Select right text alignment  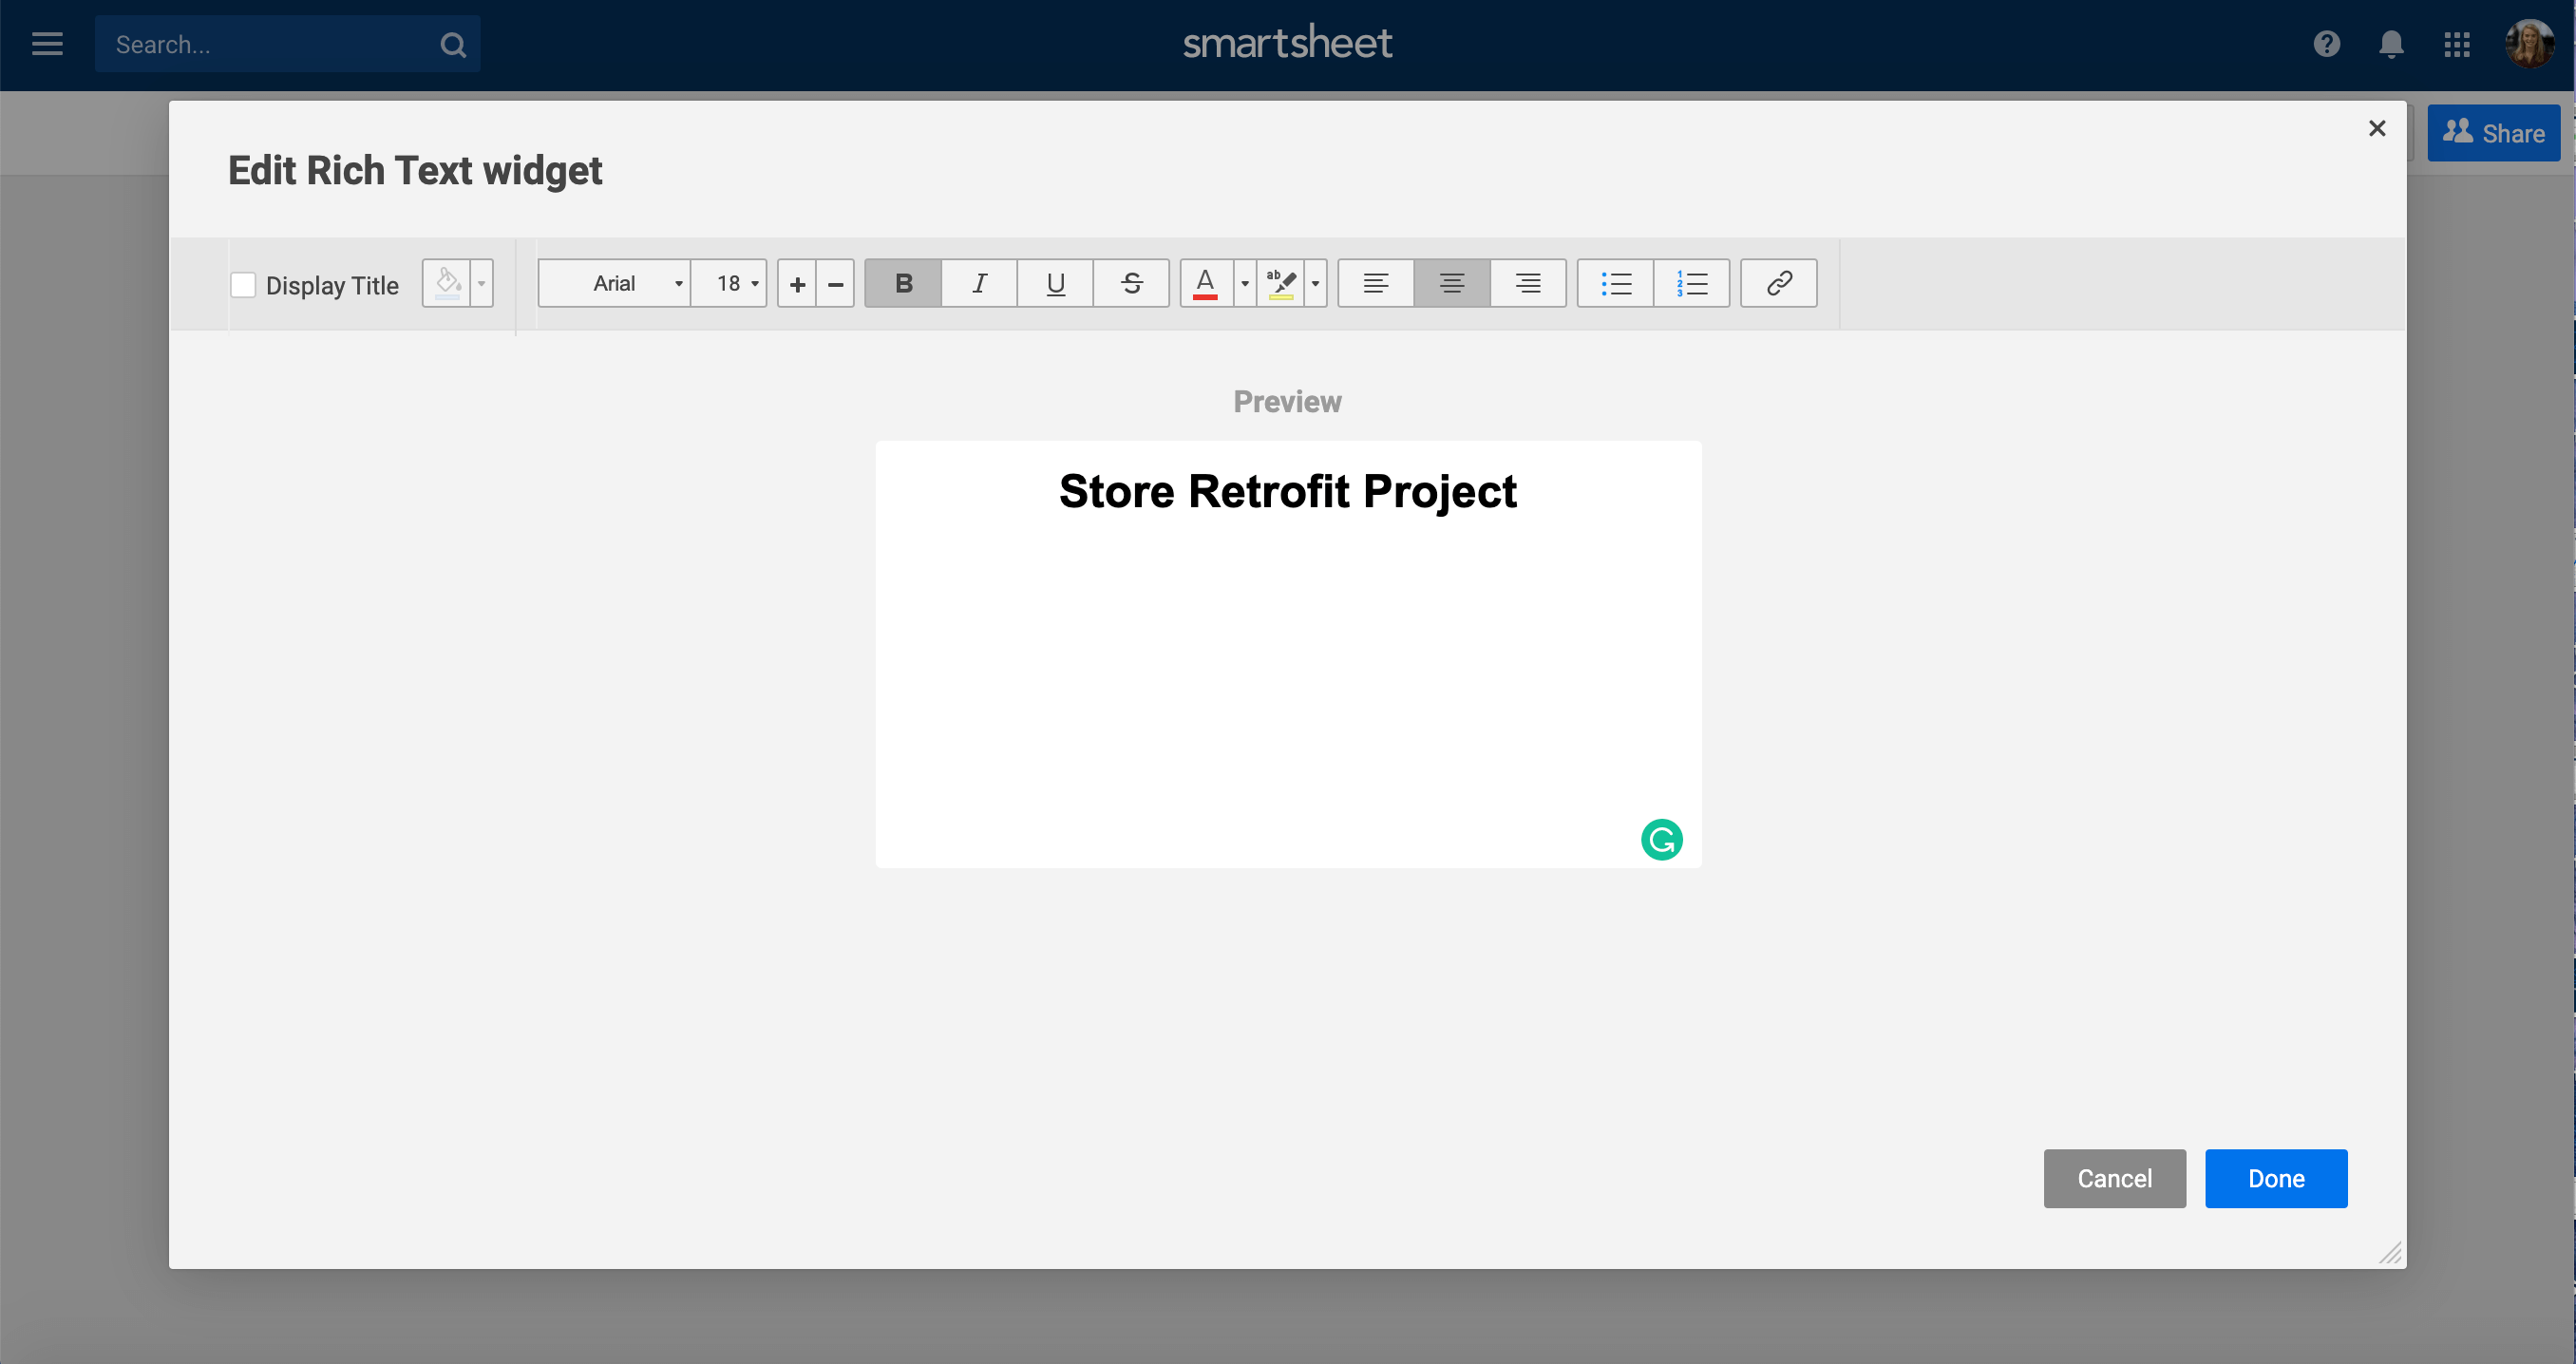coord(1527,283)
